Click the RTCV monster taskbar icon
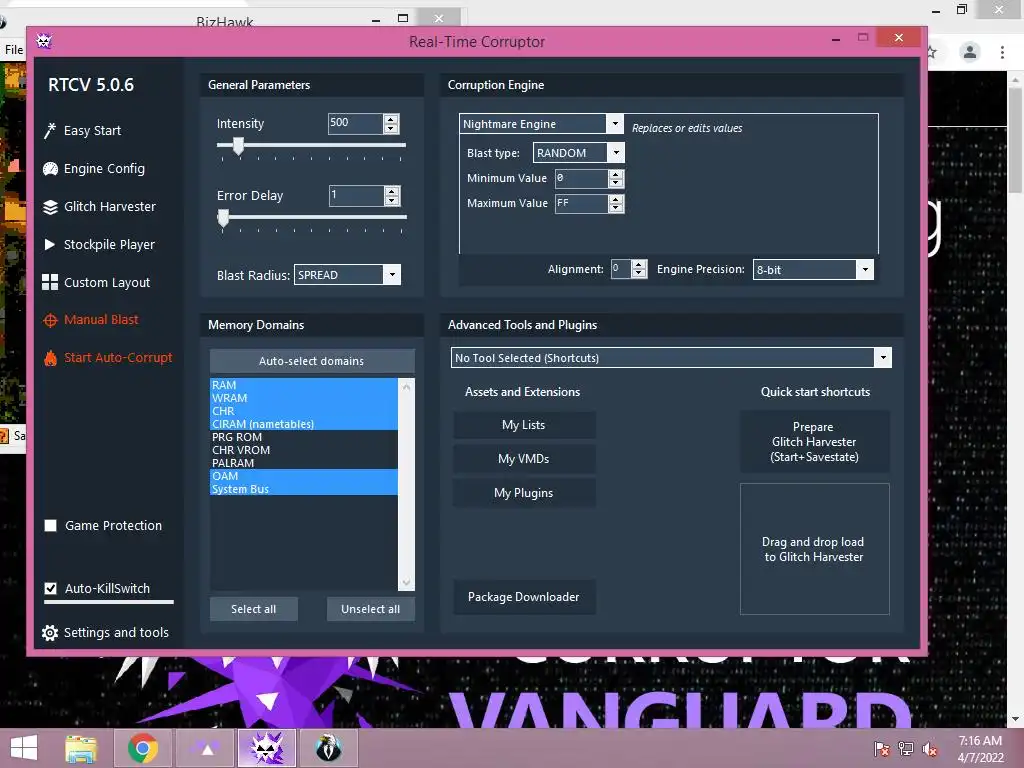 [x=267, y=748]
